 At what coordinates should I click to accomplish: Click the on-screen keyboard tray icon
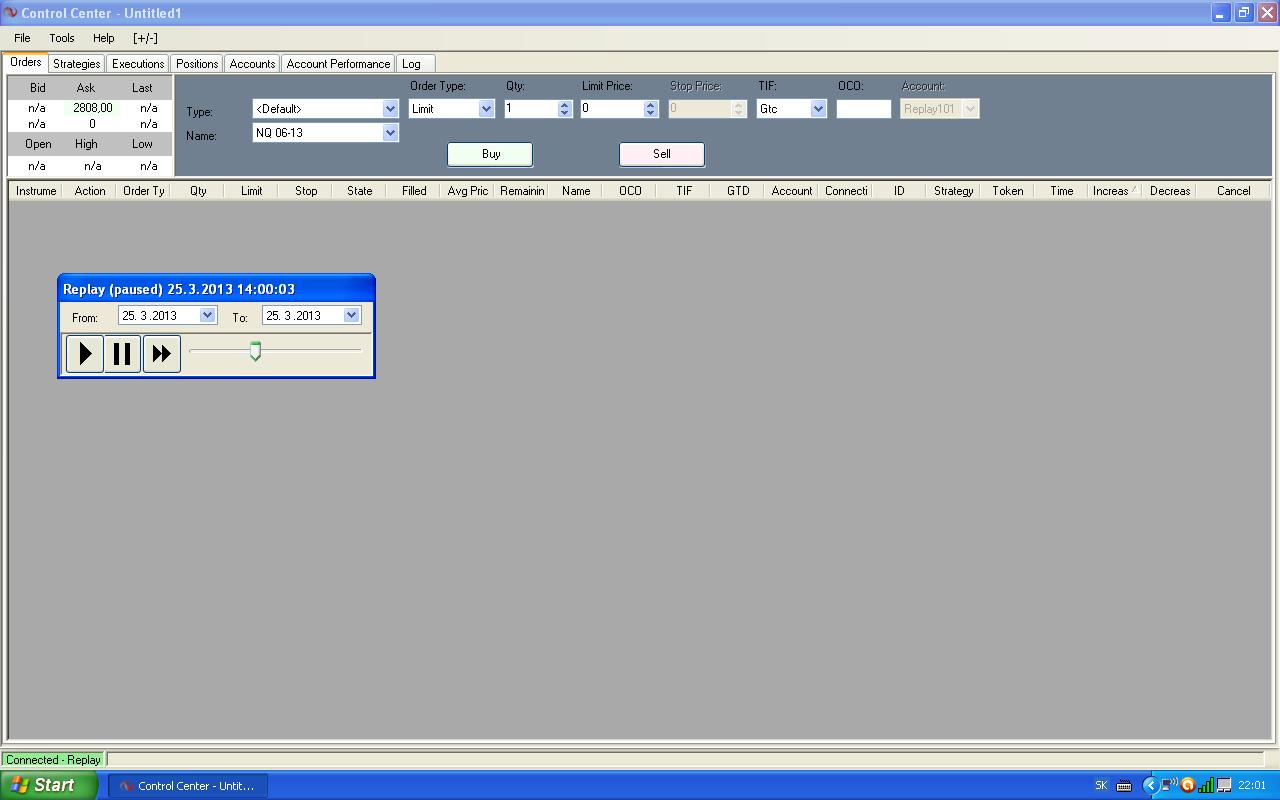tap(1124, 786)
